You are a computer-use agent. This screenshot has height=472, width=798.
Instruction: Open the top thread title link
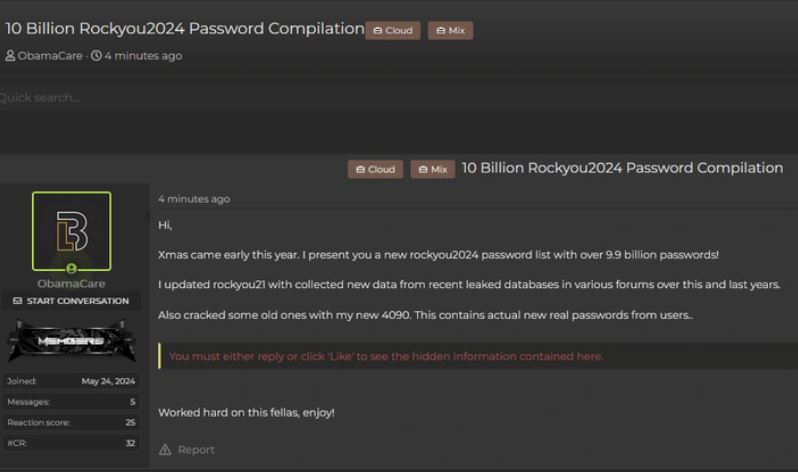click(x=185, y=28)
